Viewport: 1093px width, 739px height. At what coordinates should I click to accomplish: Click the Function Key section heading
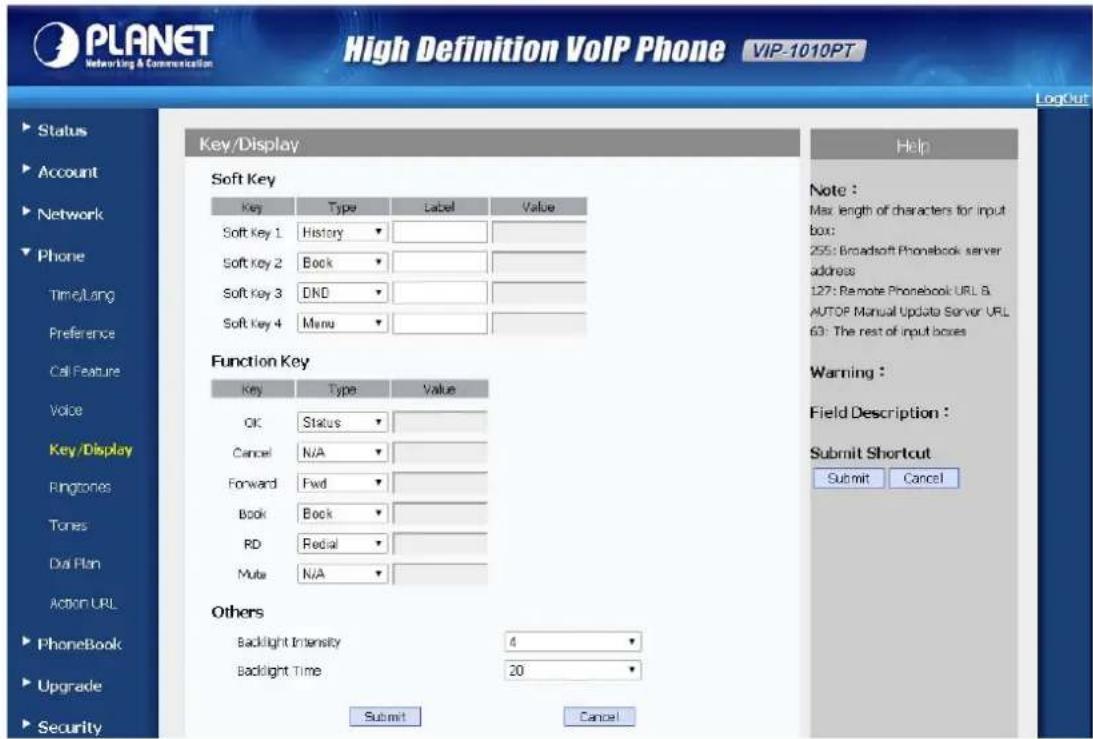(x=260, y=361)
